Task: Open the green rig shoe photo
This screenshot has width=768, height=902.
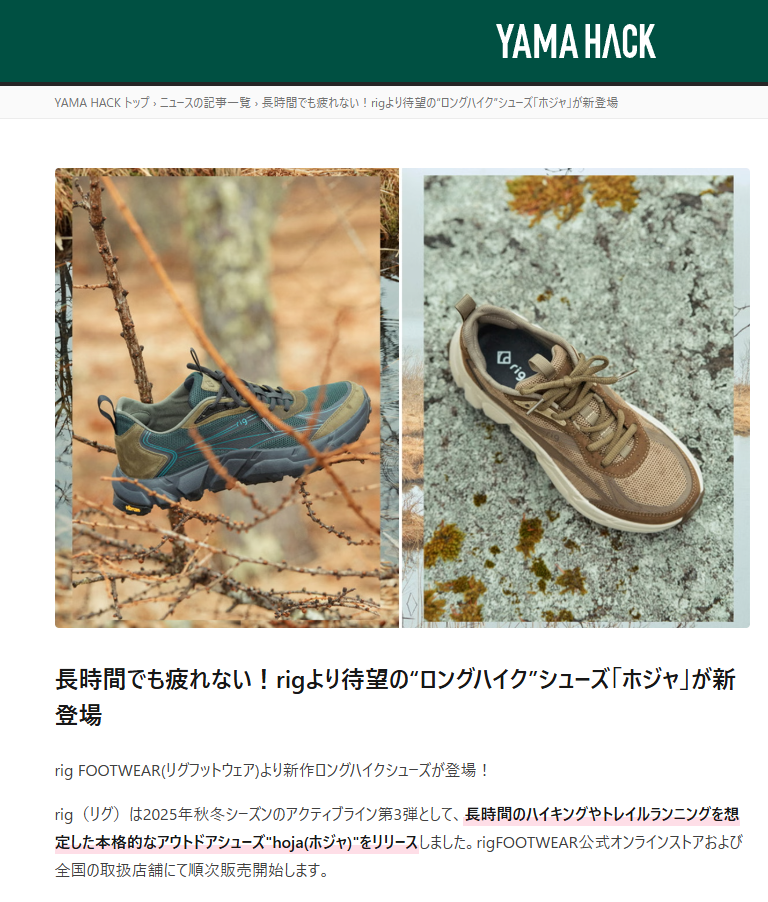Action: 227,398
